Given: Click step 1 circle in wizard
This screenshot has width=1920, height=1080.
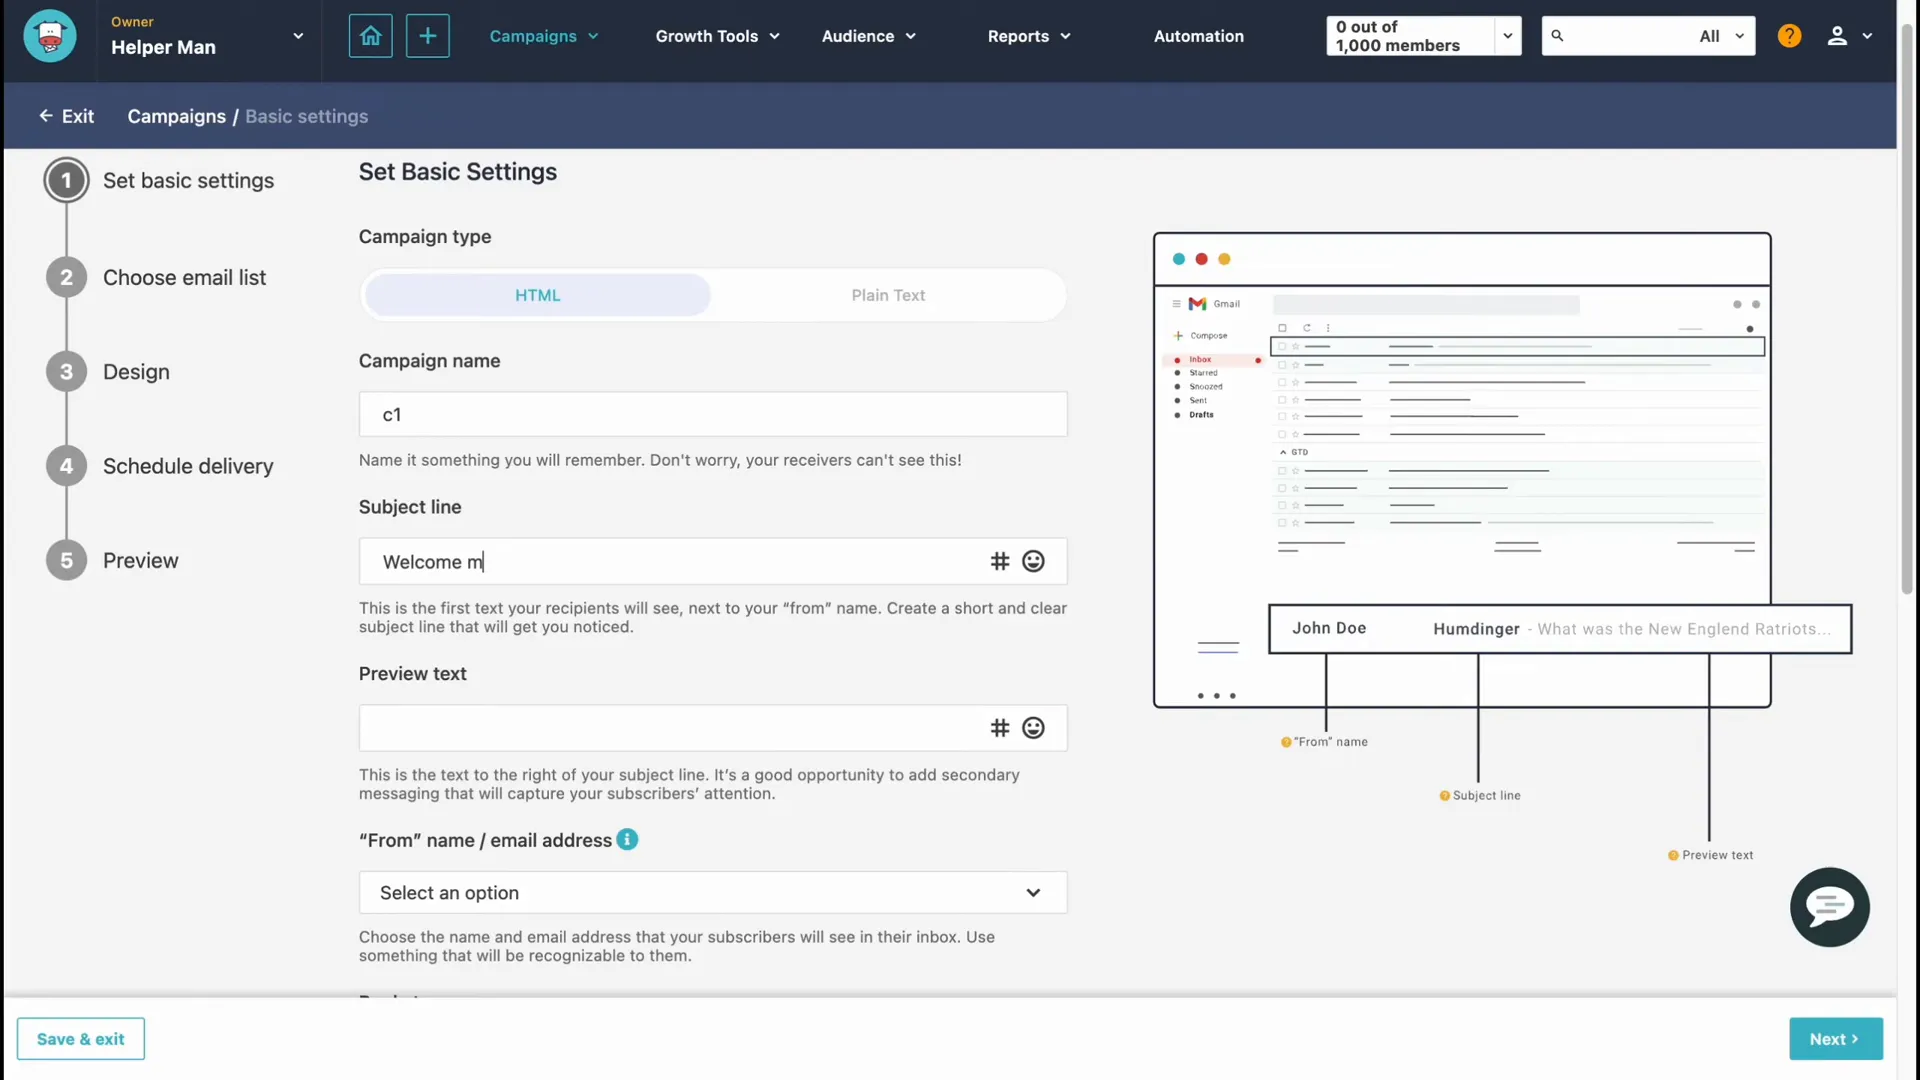Looking at the screenshot, I should pyautogui.click(x=66, y=181).
